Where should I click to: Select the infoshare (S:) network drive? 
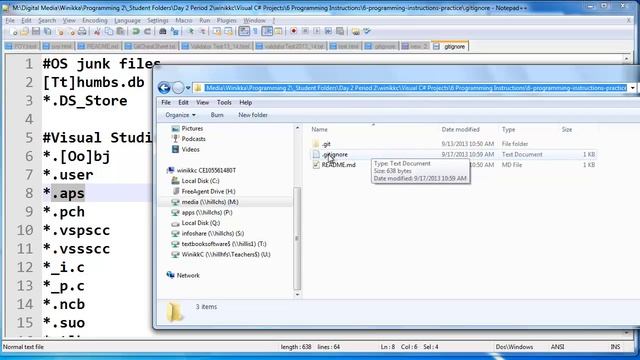tap(213, 233)
